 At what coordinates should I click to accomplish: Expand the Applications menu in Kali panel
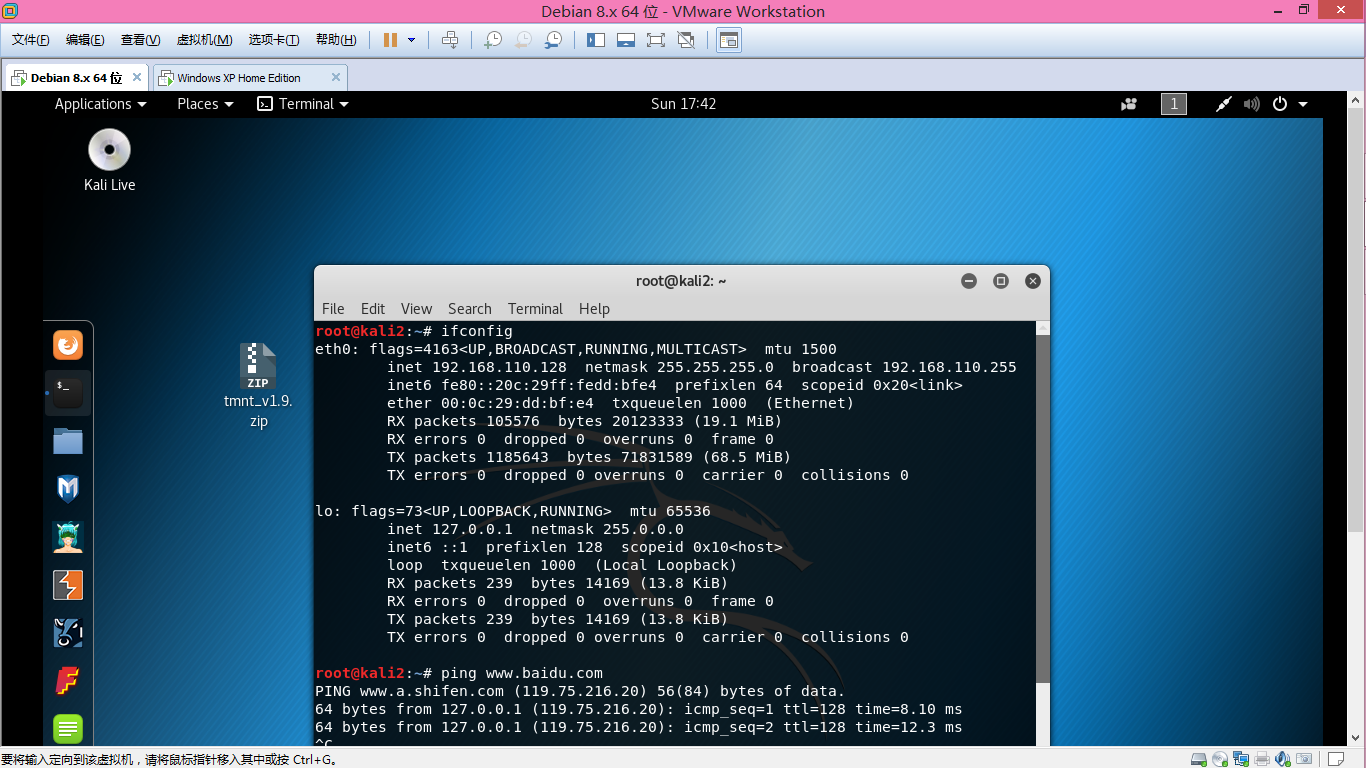[100, 104]
